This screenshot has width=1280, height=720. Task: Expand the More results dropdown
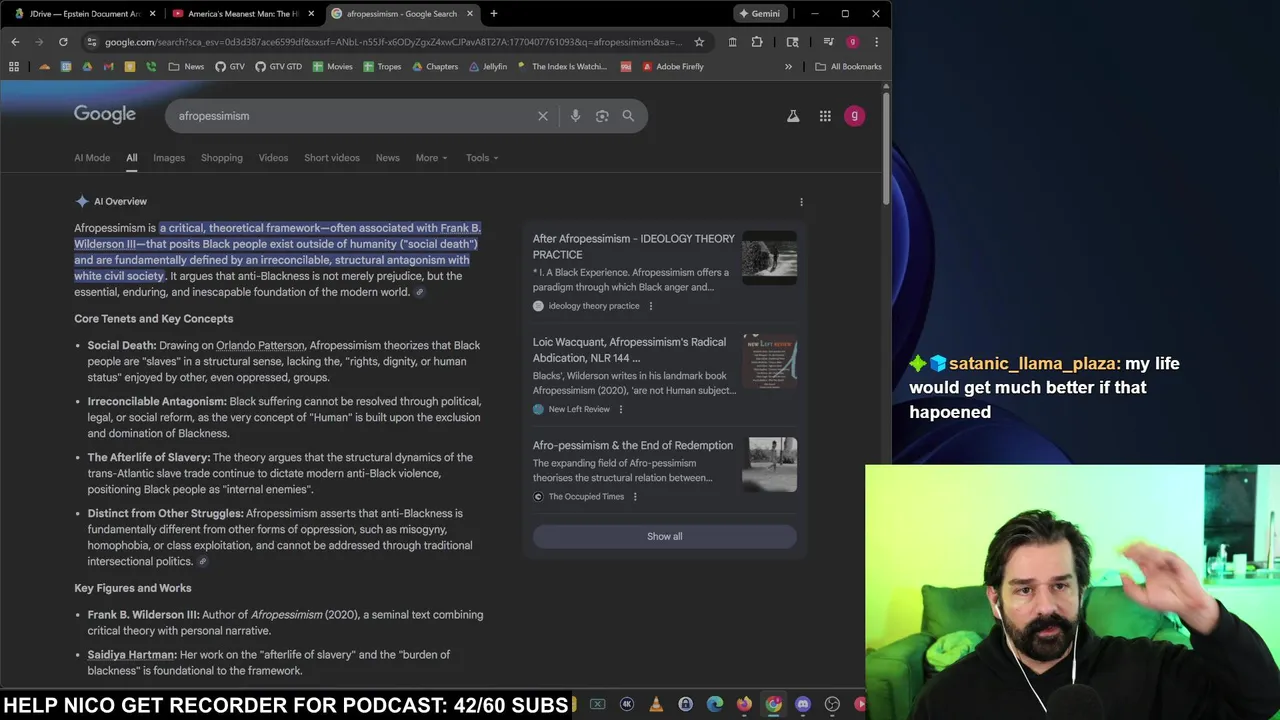431,157
